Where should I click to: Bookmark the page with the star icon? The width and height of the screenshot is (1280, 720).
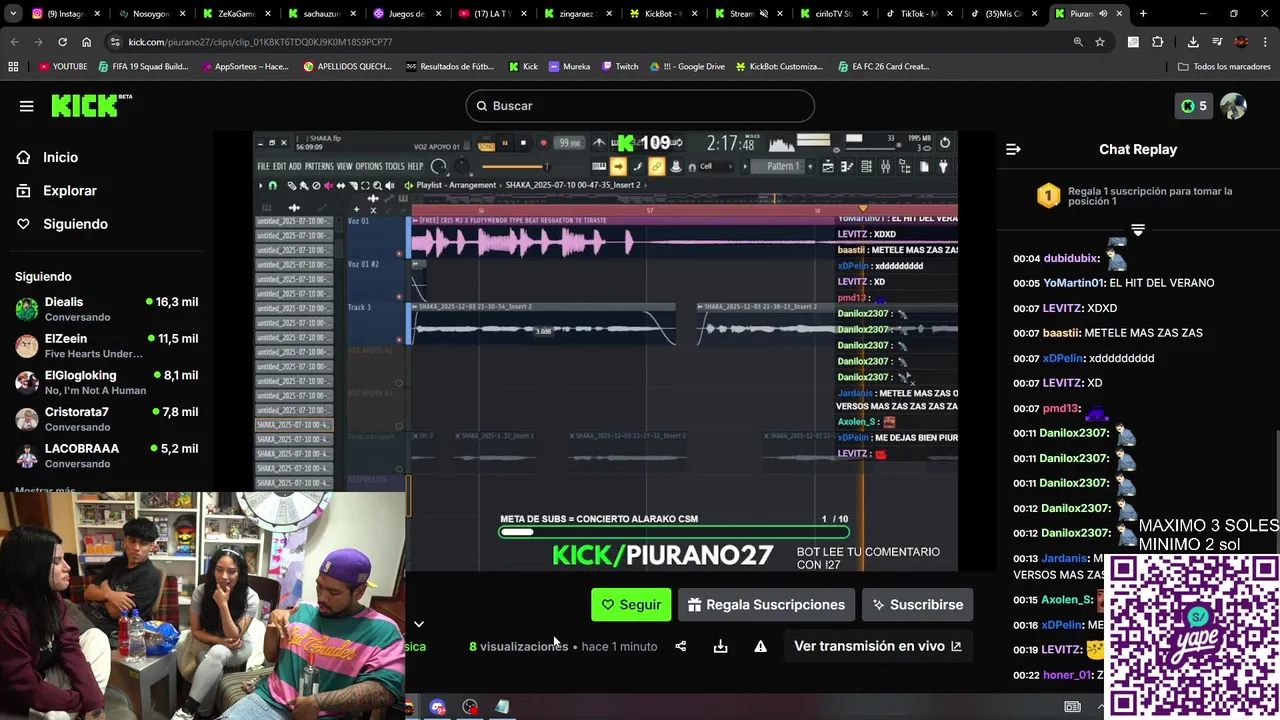1100,42
